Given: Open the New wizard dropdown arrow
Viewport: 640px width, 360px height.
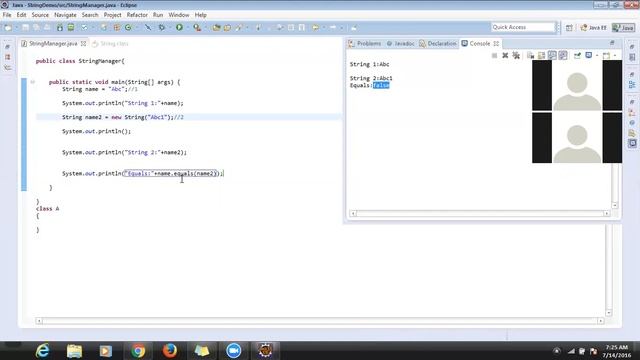Looking at the screenshot, I should coord(17,28).
